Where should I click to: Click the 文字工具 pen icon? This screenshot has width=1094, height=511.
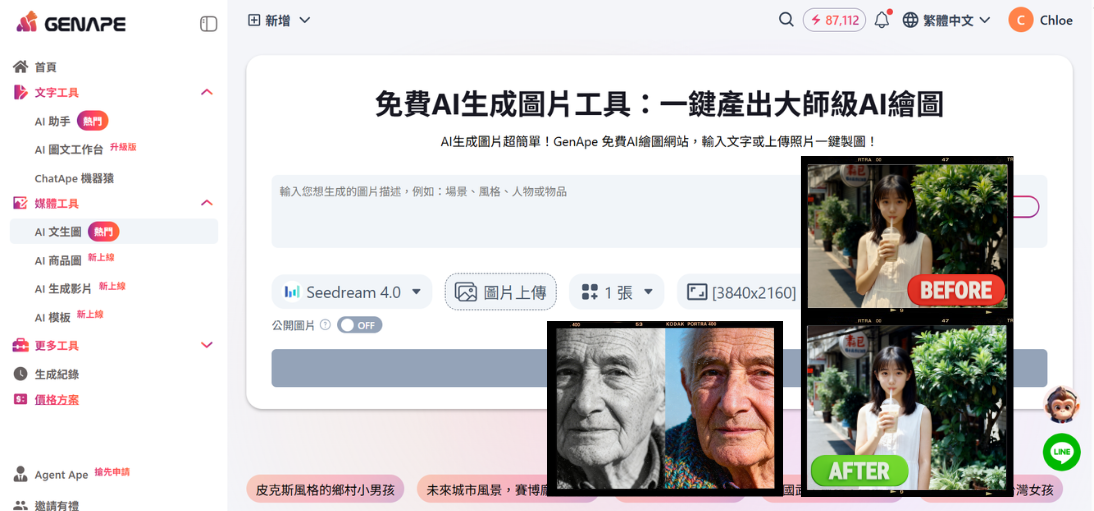tap(20, 92)
